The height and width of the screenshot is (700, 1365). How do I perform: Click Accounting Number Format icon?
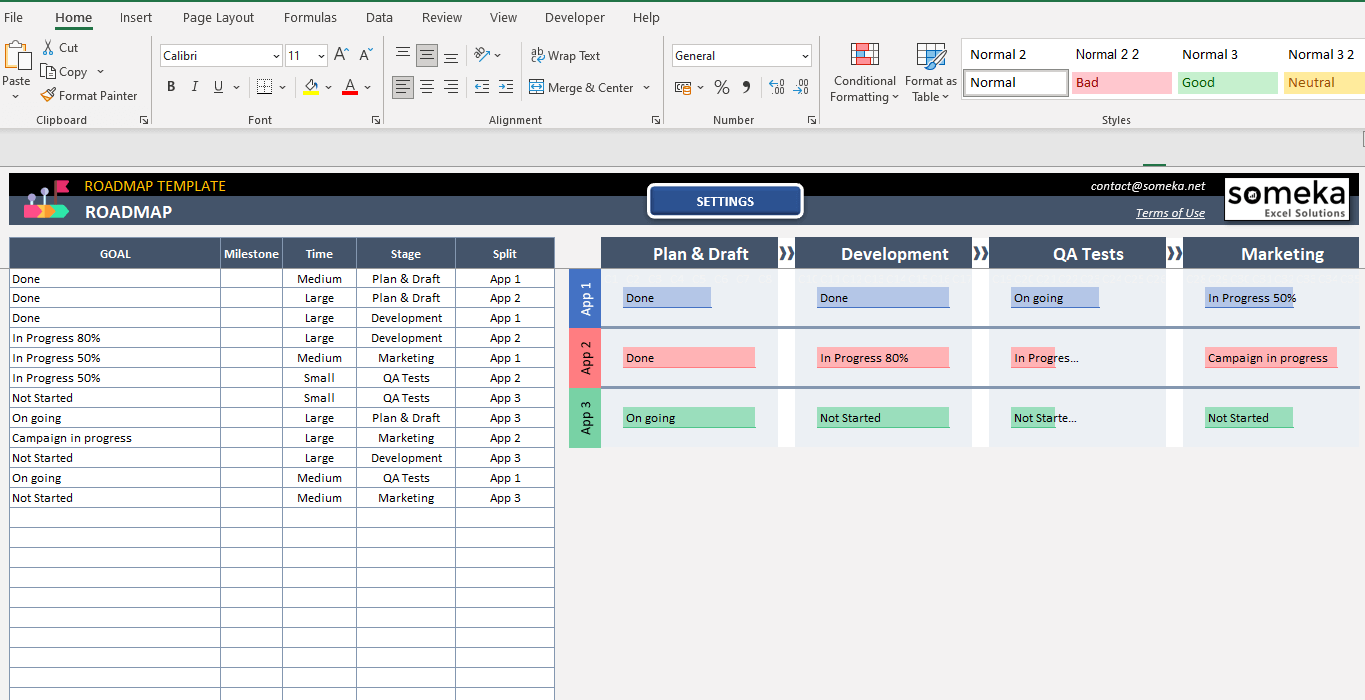[684, 87]
